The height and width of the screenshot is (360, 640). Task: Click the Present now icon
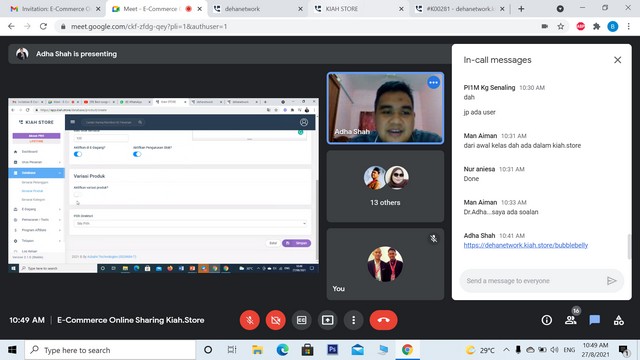tap(327, 320)
